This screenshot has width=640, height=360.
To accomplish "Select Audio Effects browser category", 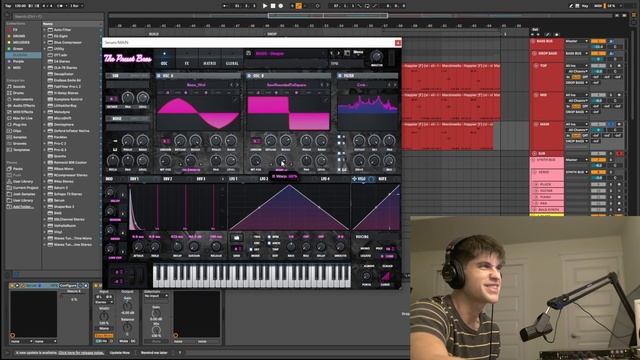I will 24,105.
